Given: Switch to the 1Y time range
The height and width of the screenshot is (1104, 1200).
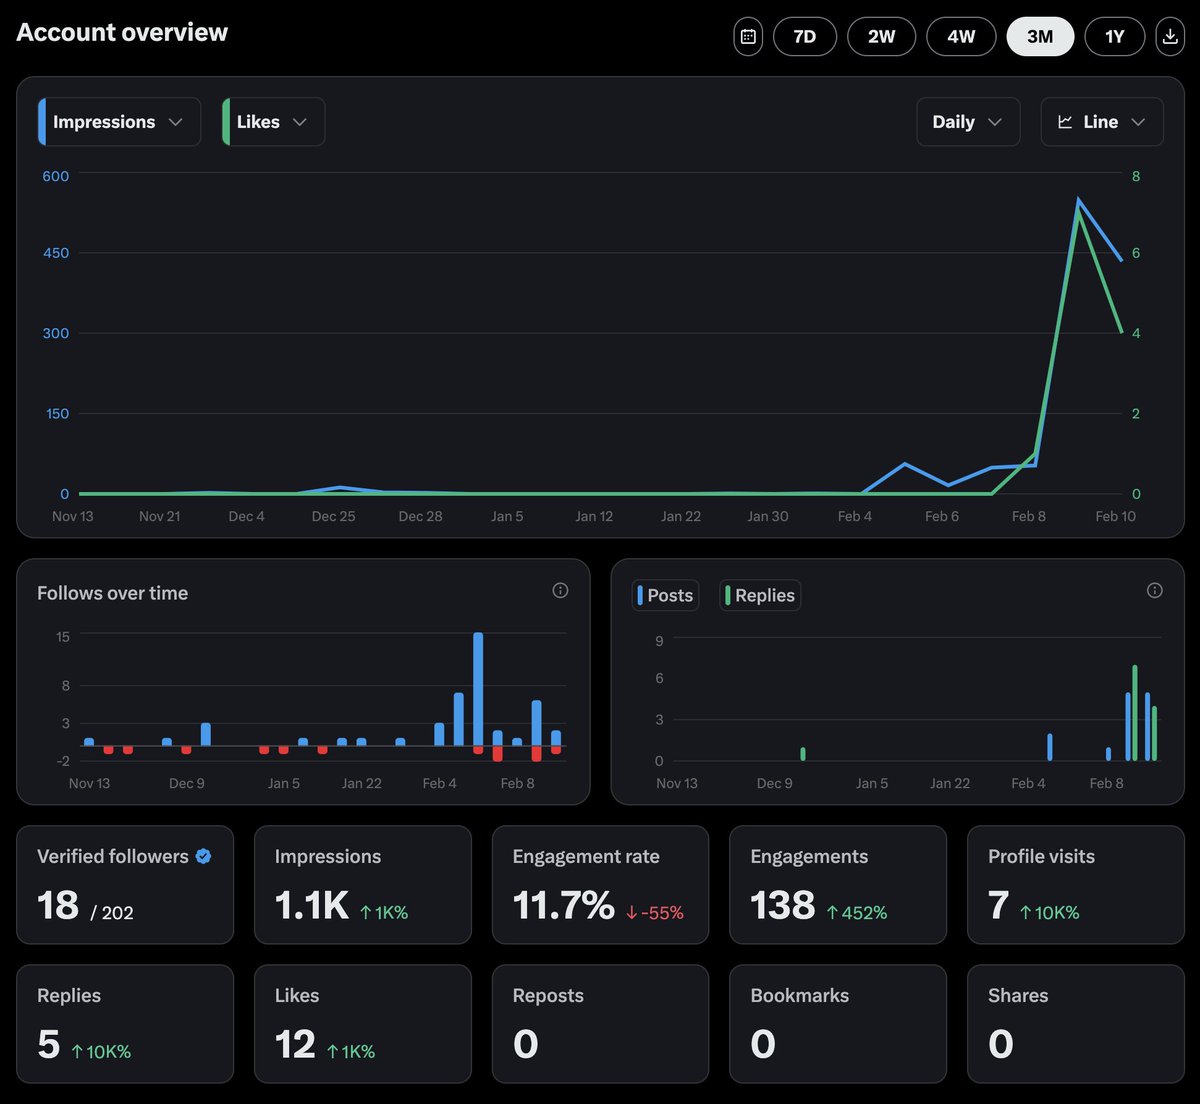Looking at the screenshot, I should pos(1114,36).
